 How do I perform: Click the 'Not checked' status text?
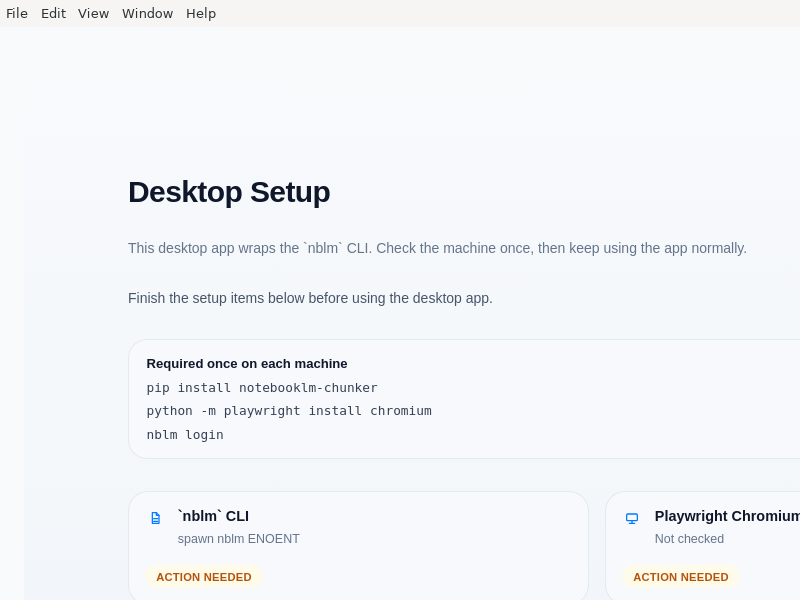pos(689,539)
